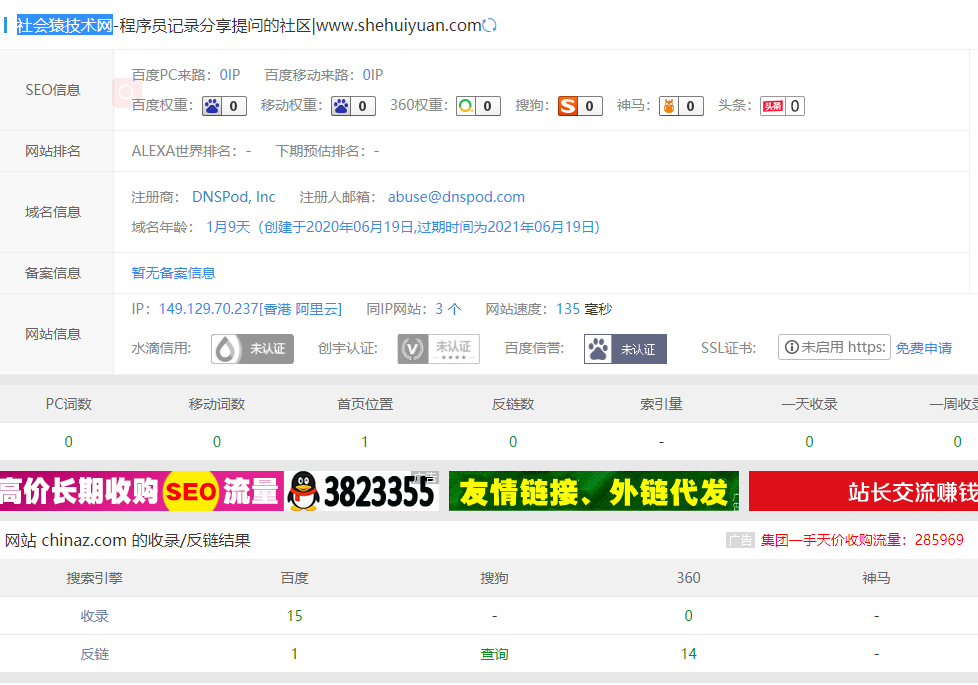Click the 一天收录 value 0
The height and width of the screenshot is (685, 978).
click(x=809, y=442)
